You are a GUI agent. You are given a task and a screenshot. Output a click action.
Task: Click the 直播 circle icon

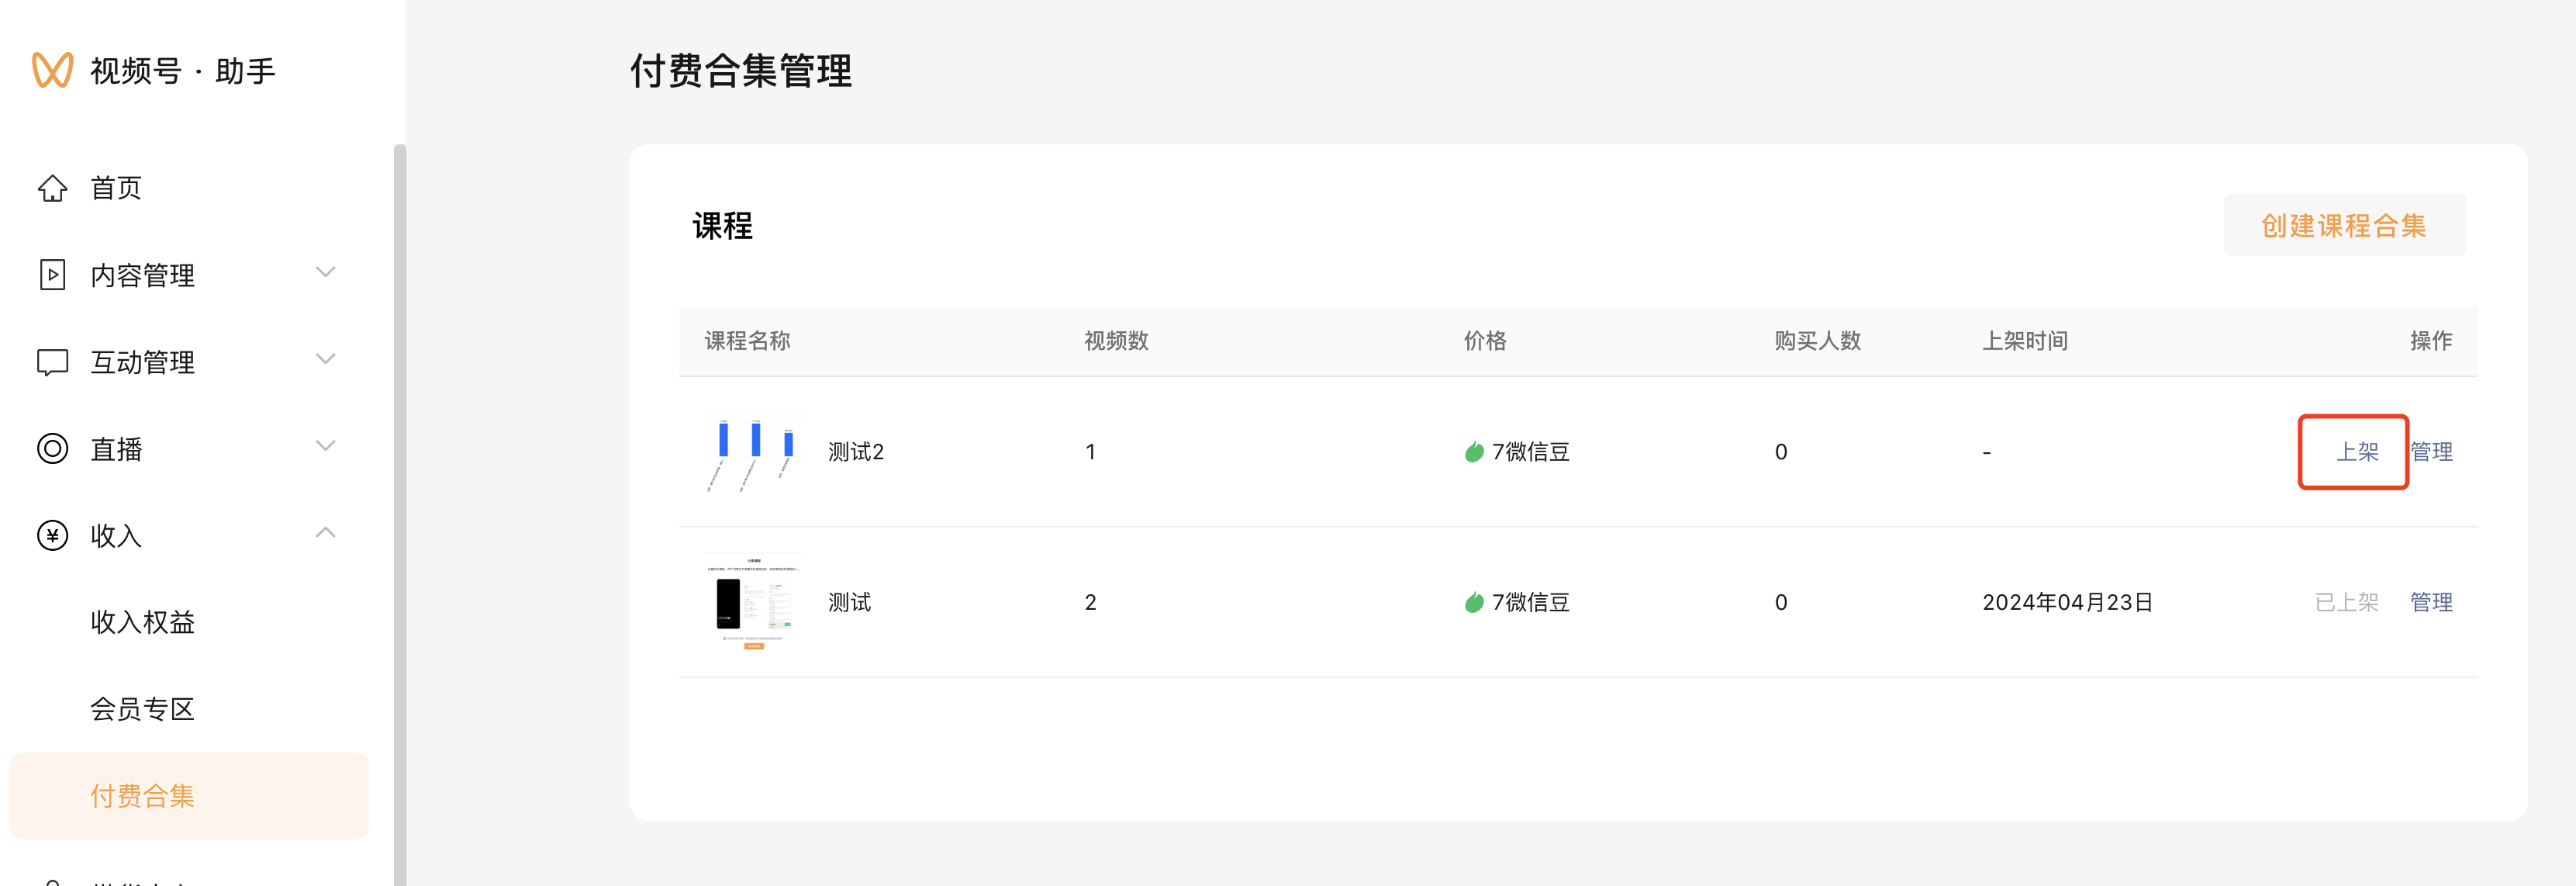(52, 449)
